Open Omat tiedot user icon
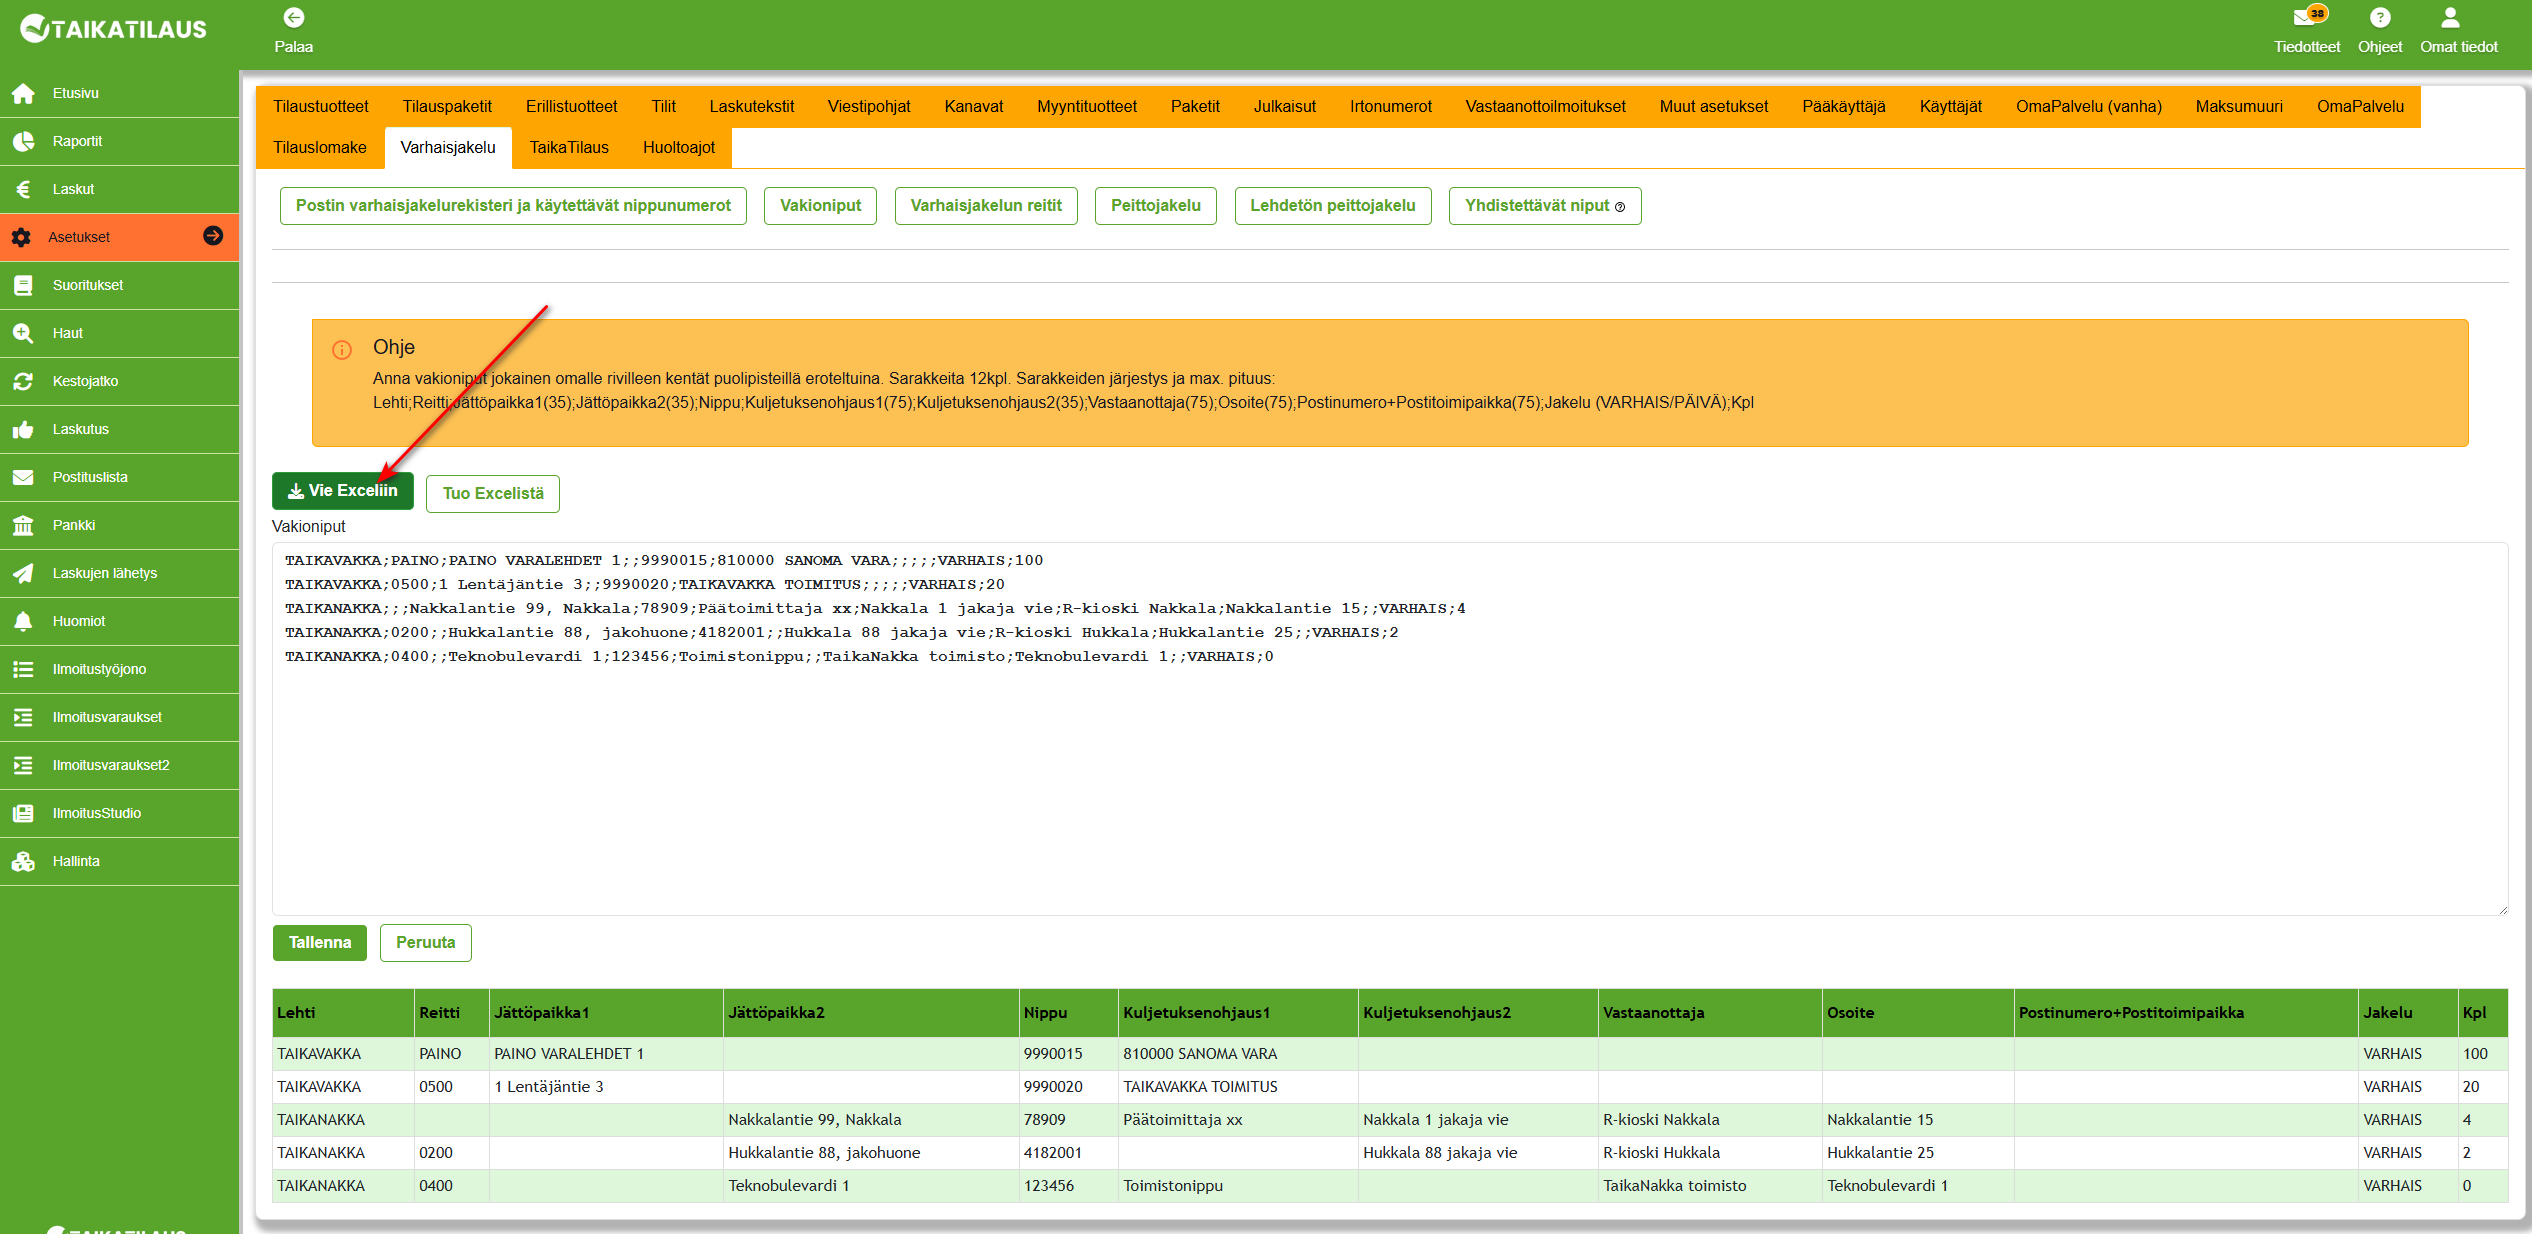The image size is (2532, 1234). tap(2449, 18)
